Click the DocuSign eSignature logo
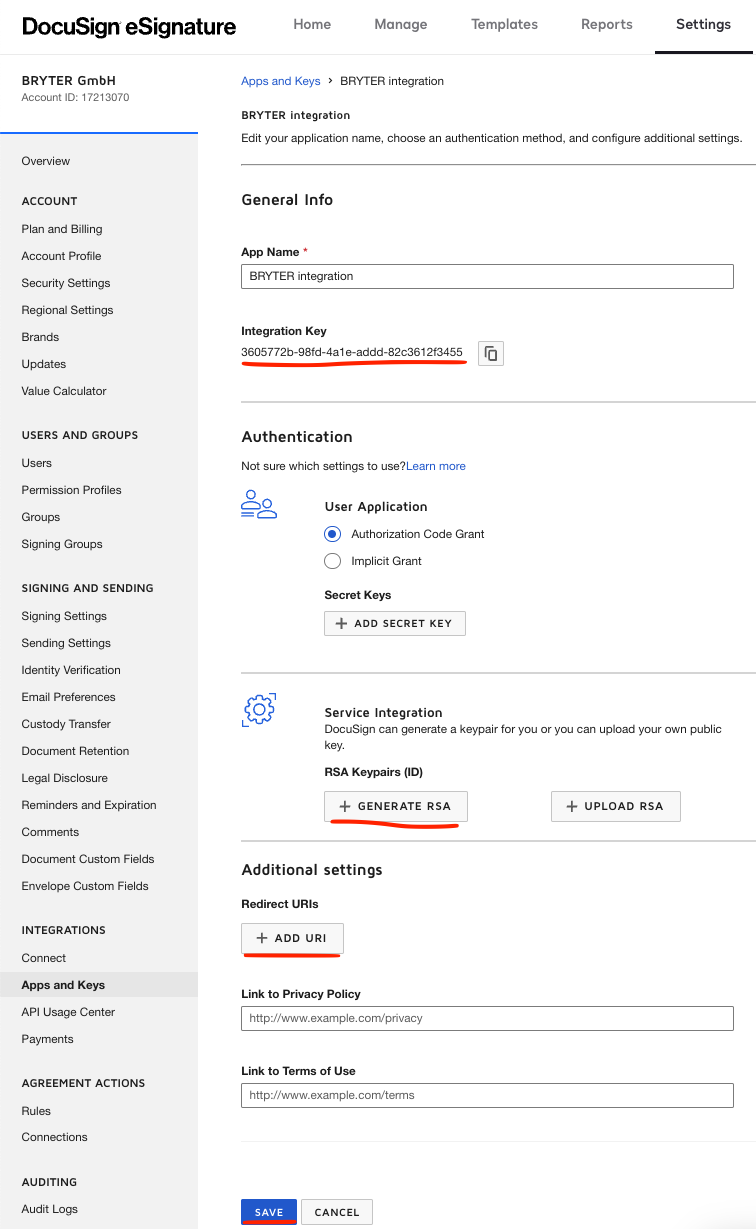The image size is (756, 1229). point(129,27)
